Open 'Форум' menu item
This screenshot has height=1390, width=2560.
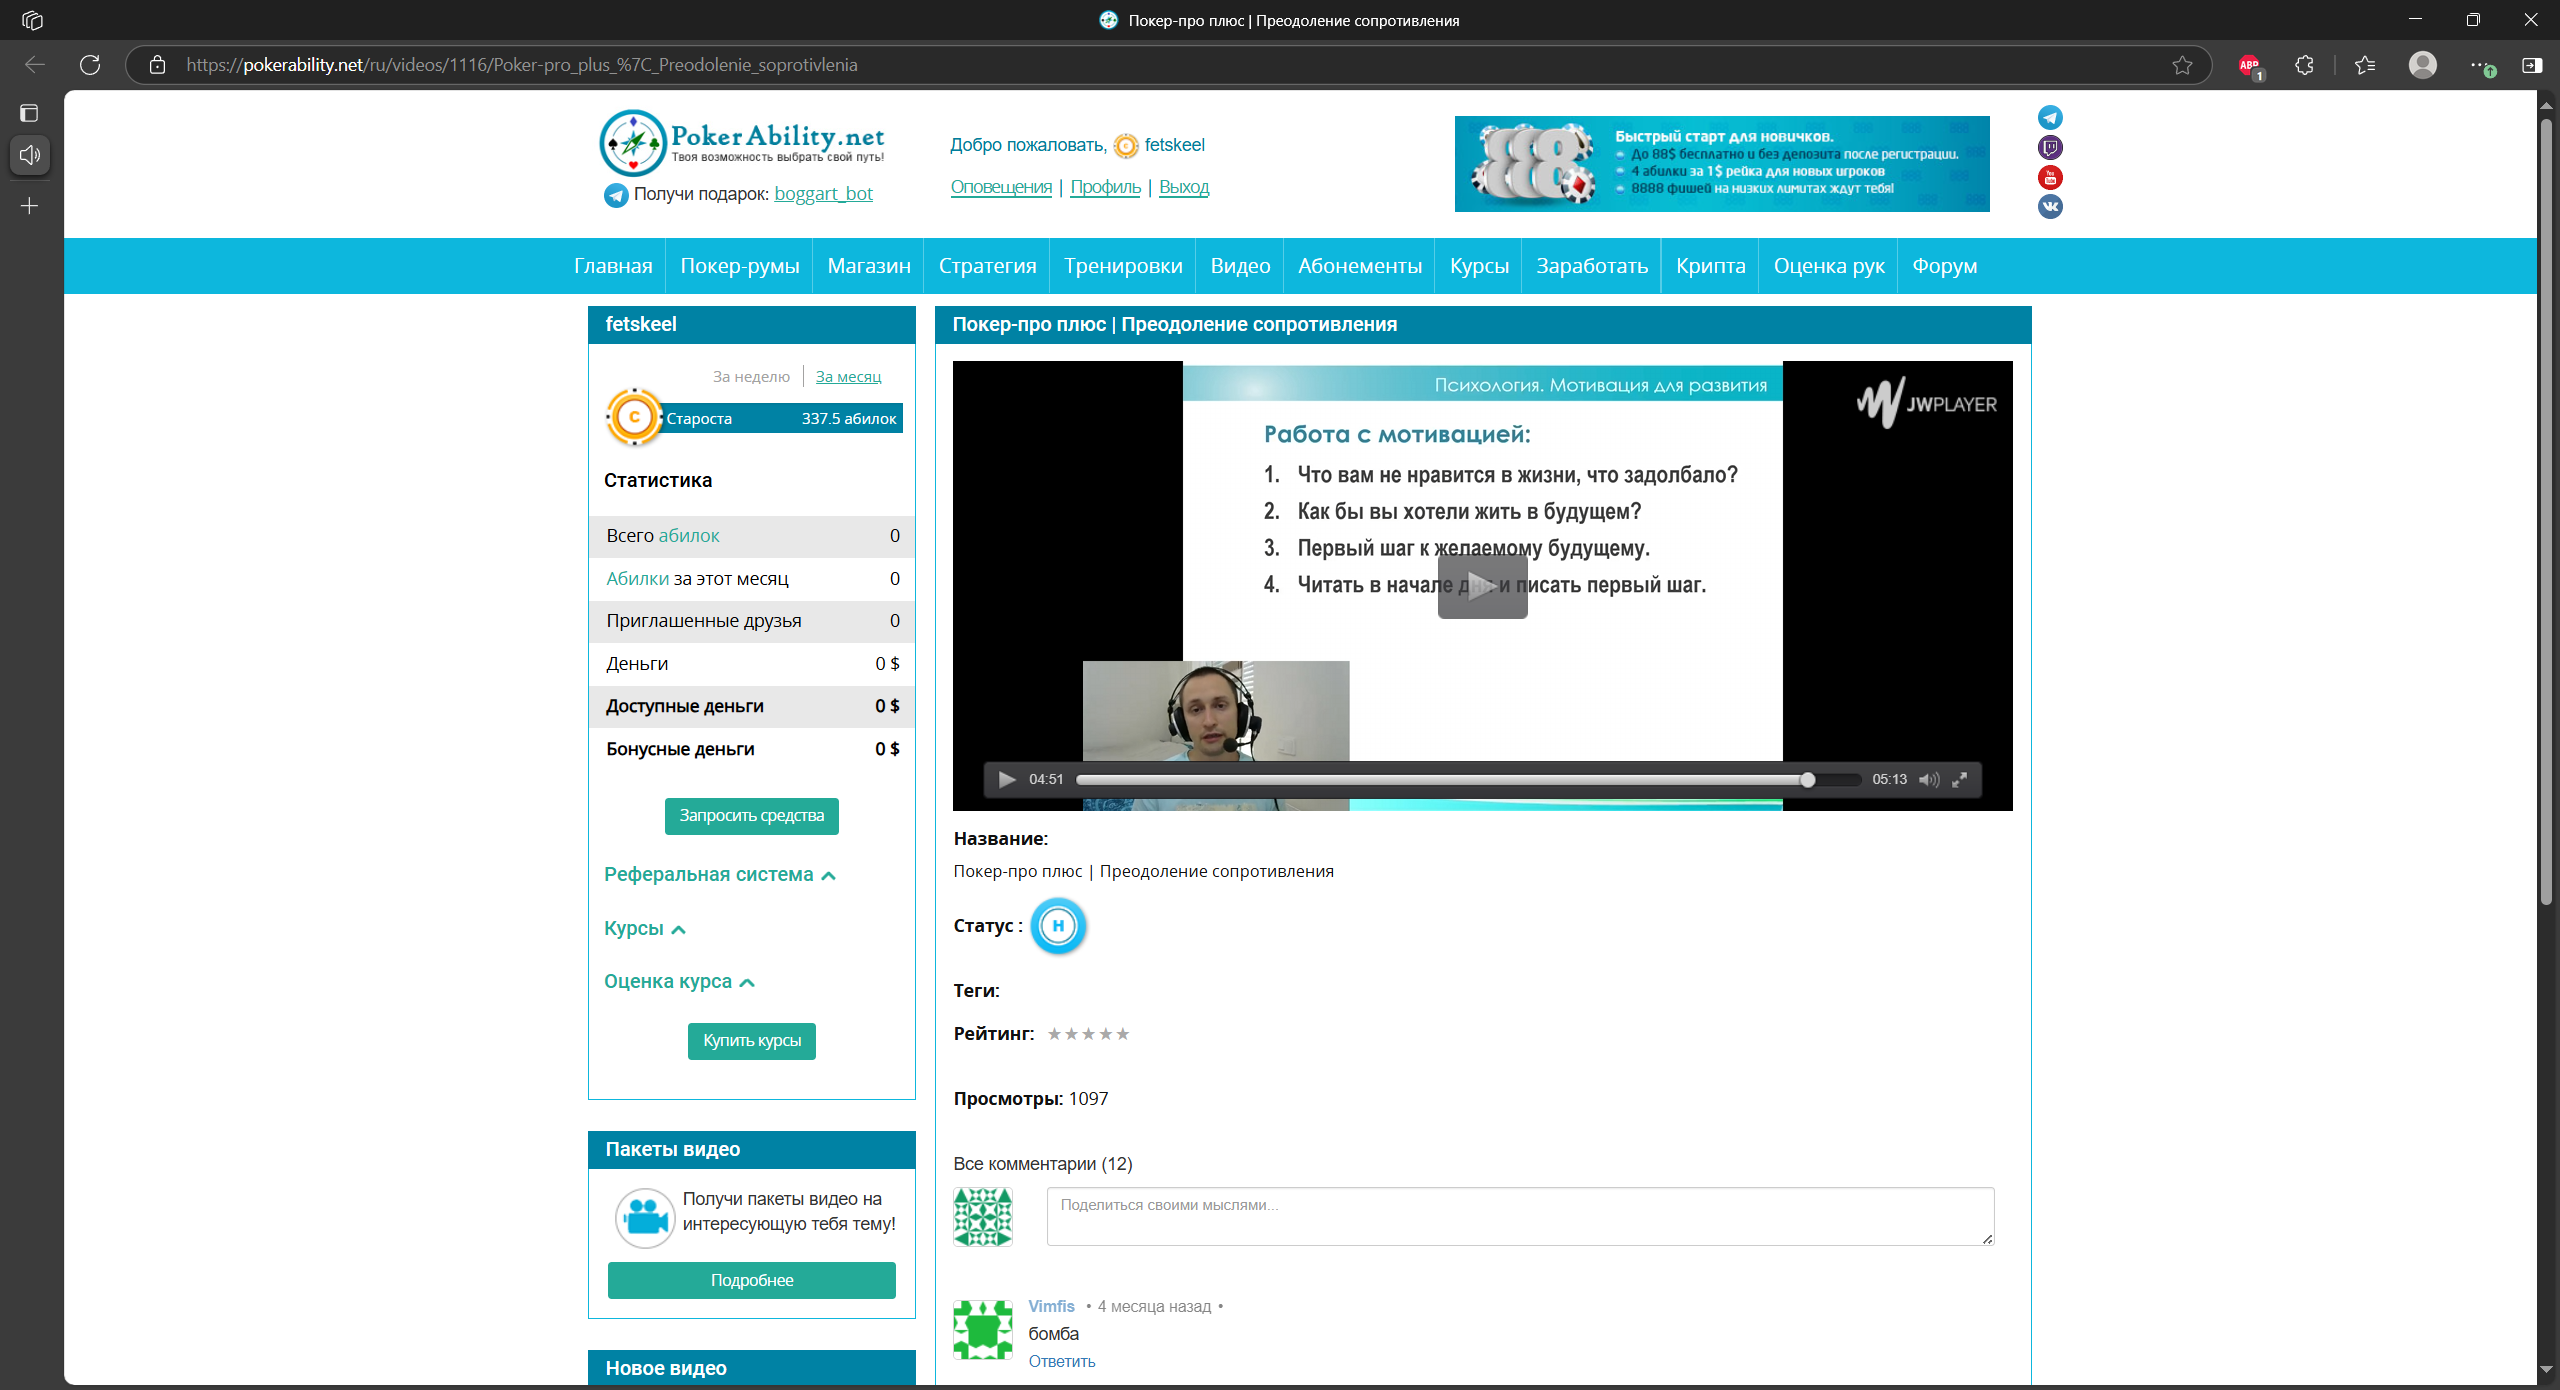pos(1945,266)
